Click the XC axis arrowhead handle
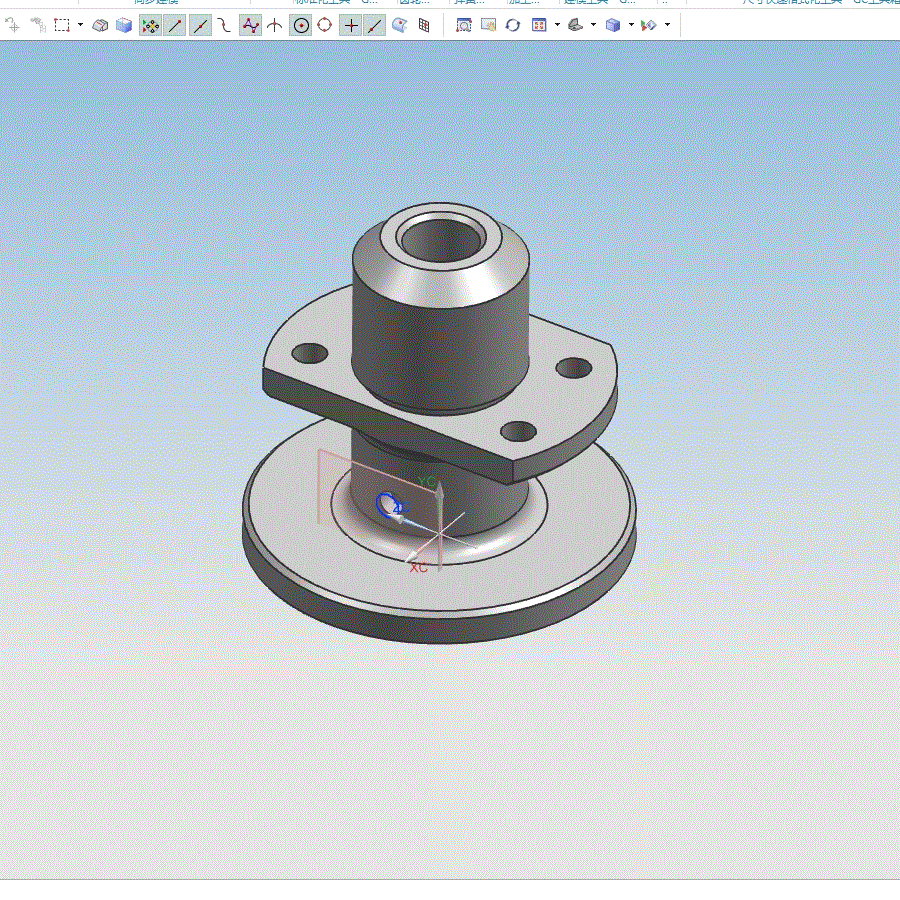 click(412, 557)
